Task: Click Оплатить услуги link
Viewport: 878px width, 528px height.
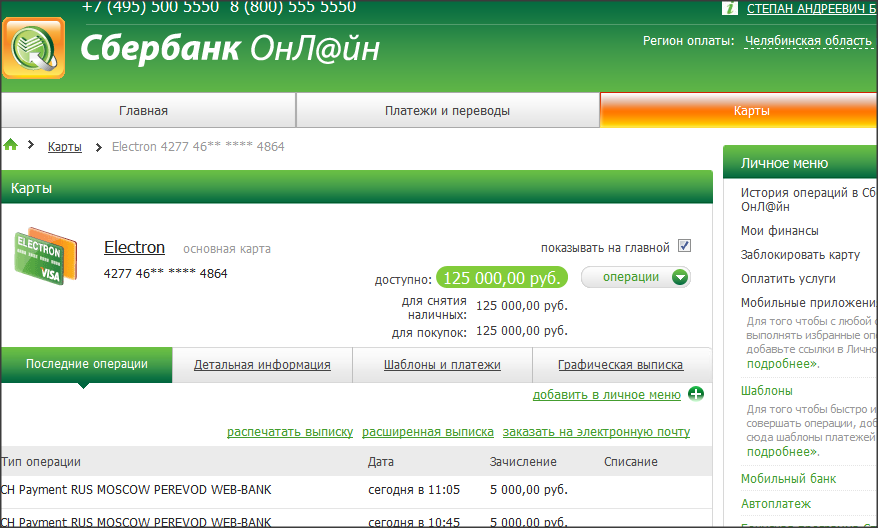Action: pos(788,278)
